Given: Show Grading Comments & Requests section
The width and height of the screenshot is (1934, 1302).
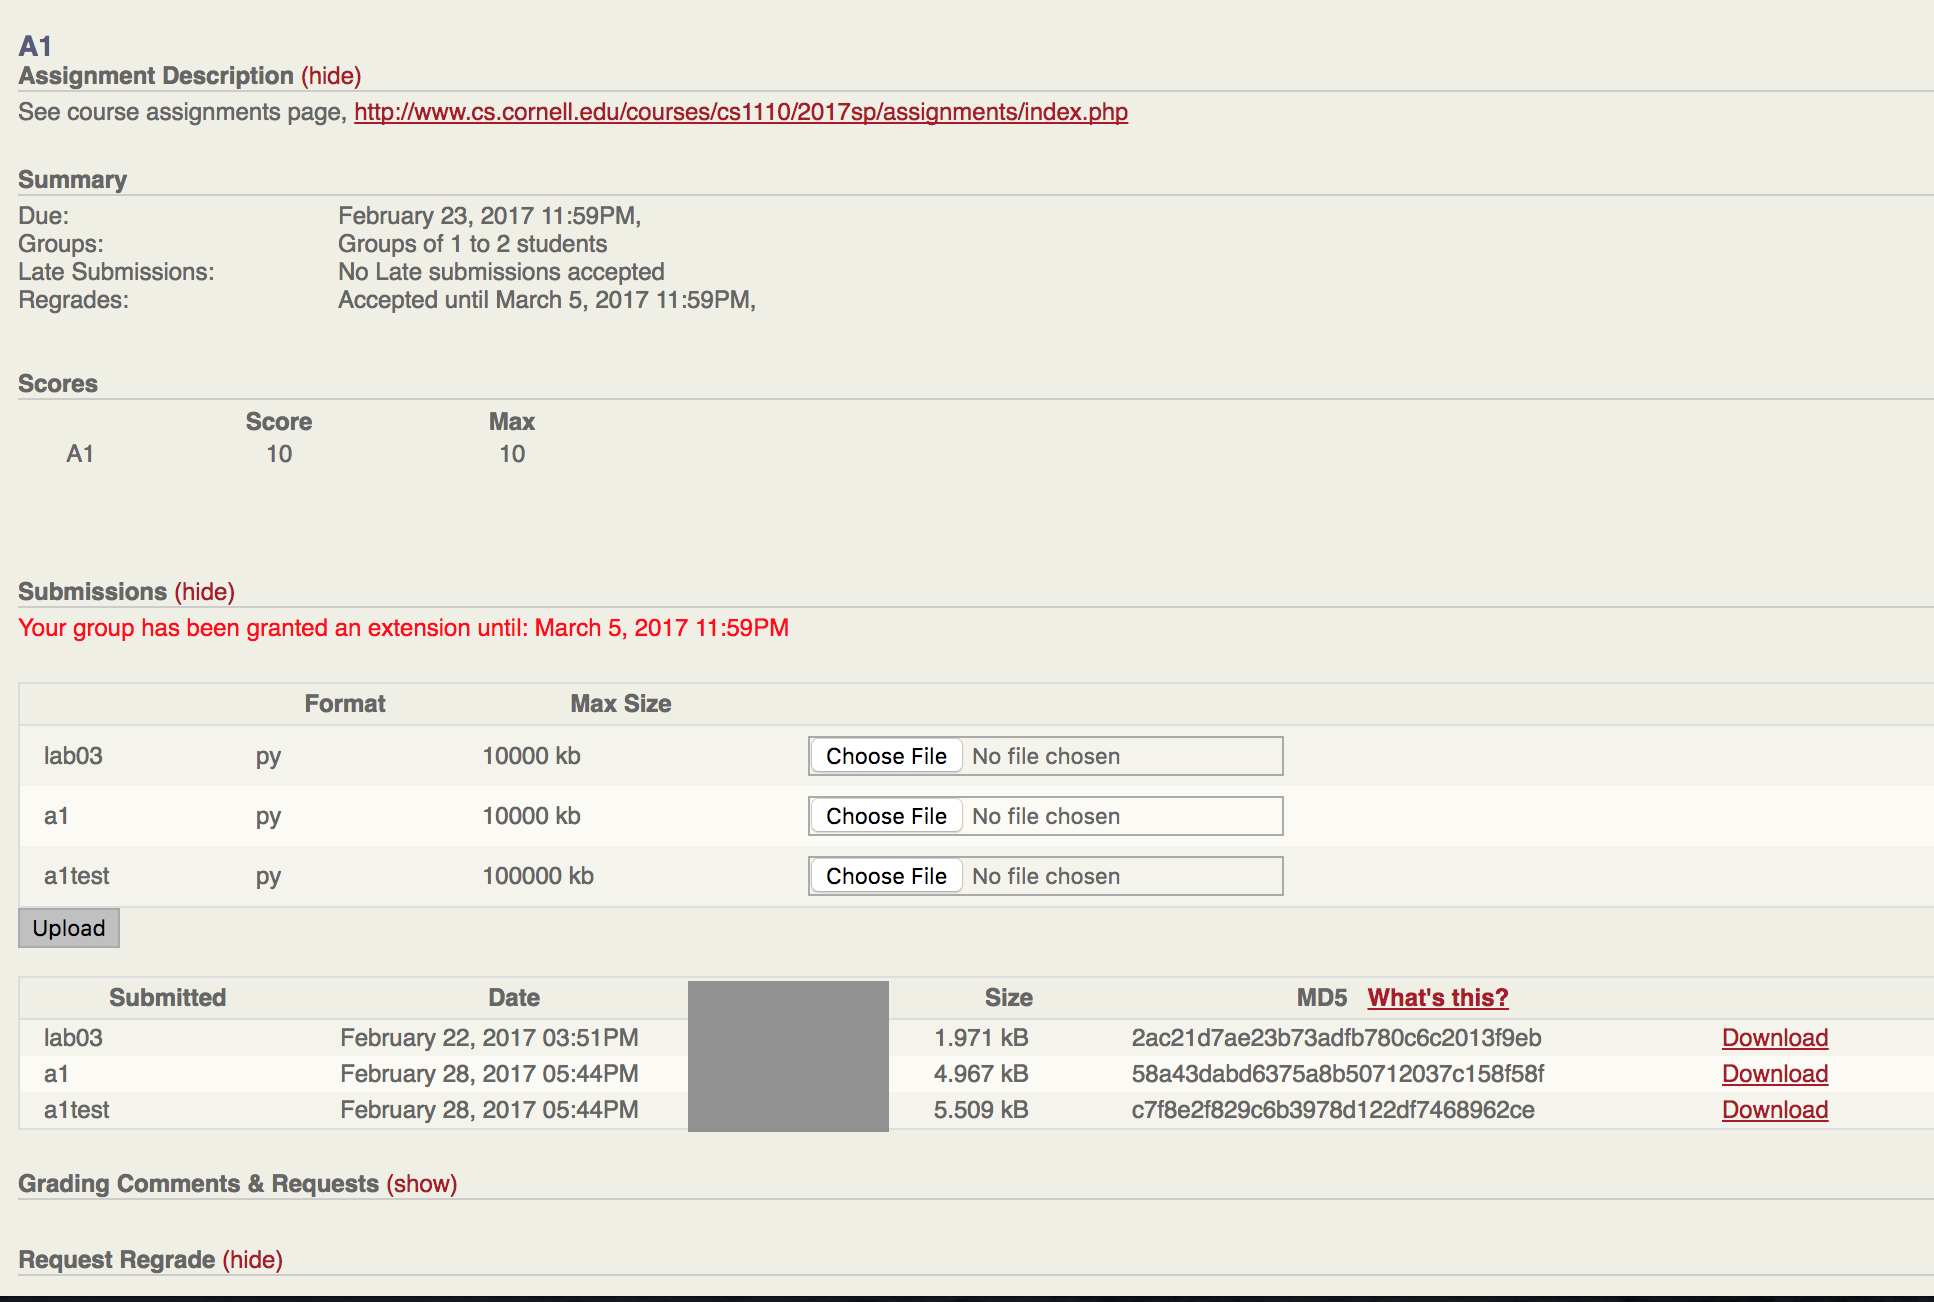Looking at the screenshot, I should click(422, 1184).
